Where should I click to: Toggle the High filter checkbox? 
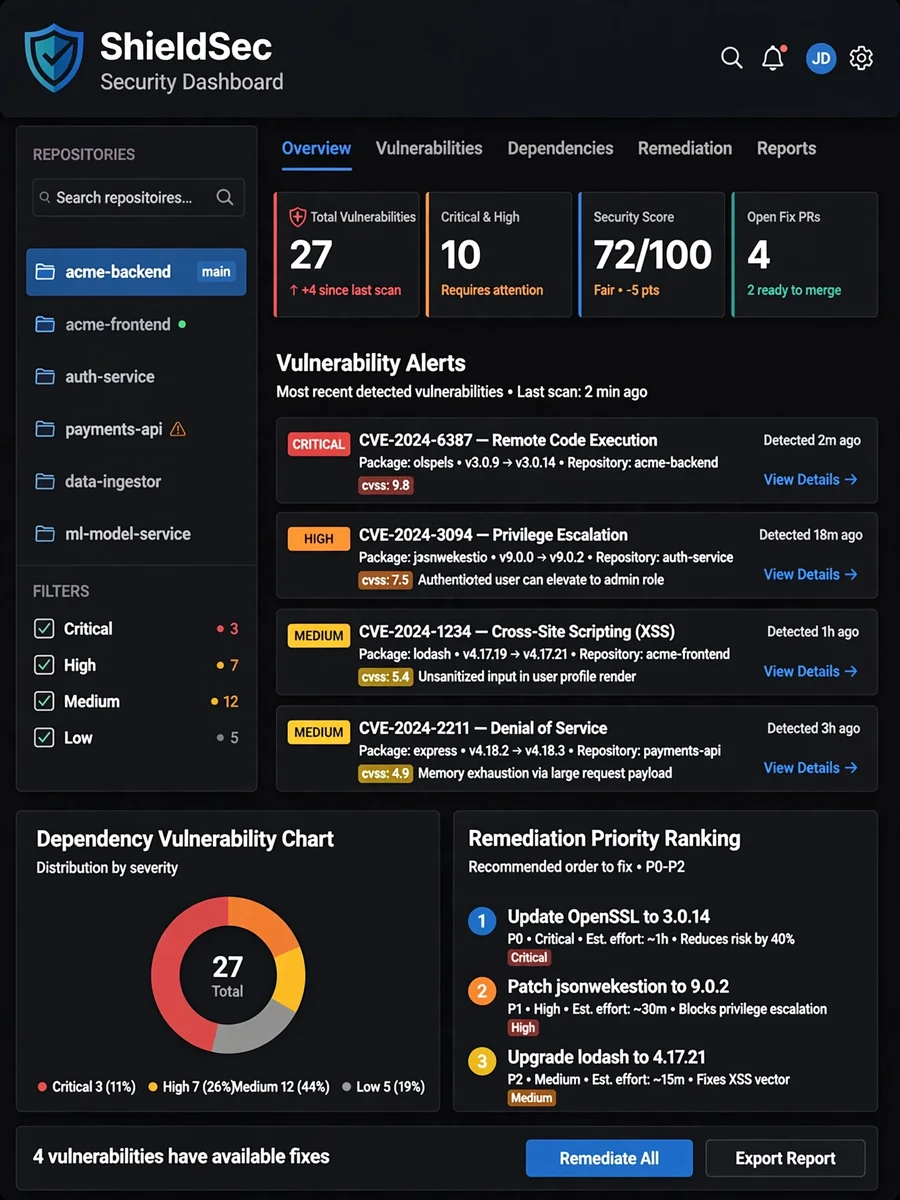coord(44,665)
